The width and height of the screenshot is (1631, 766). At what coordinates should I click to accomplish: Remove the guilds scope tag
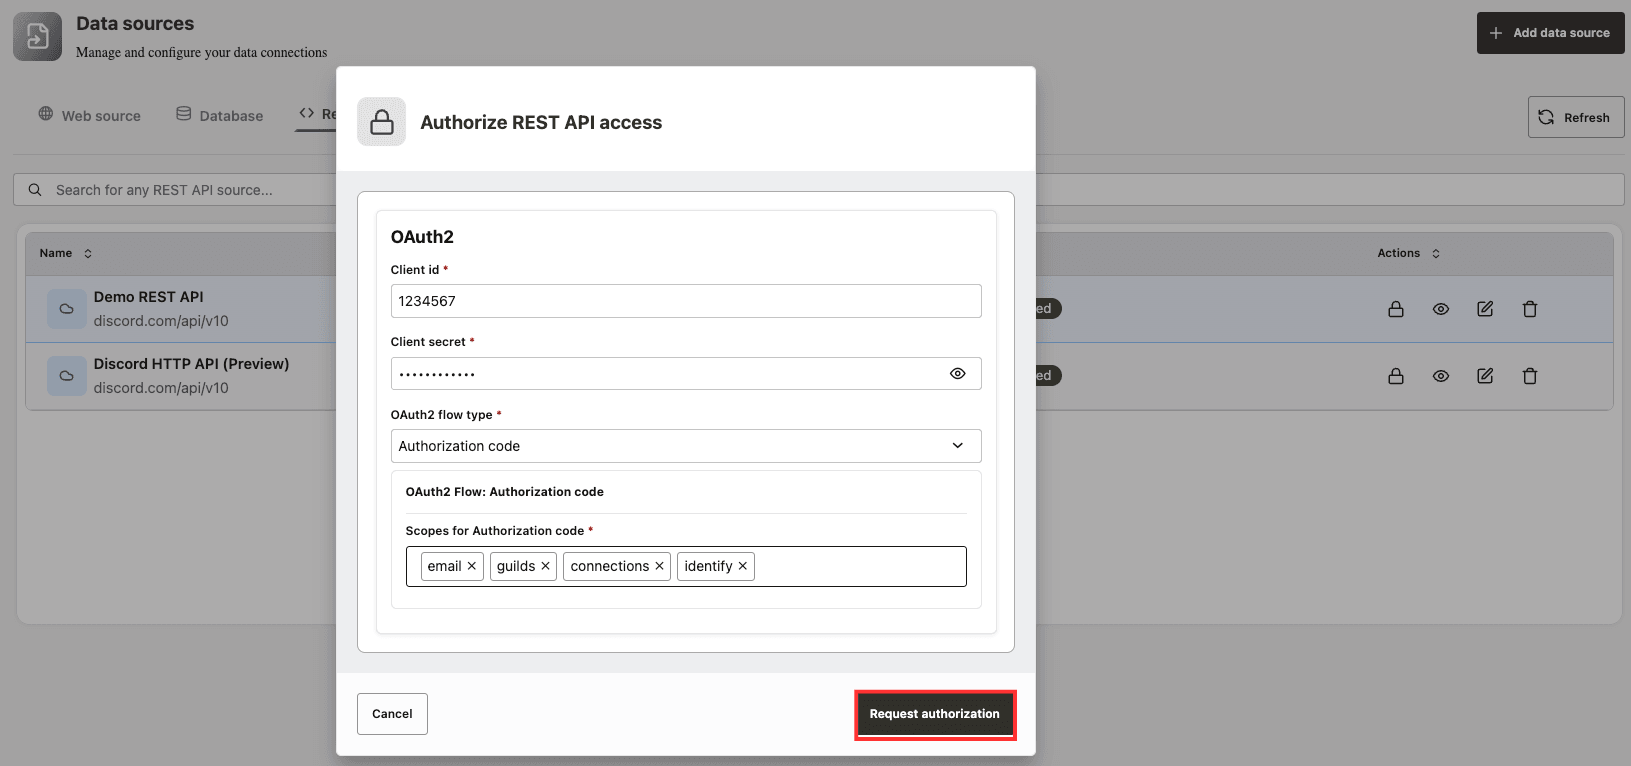coord(545,566)
